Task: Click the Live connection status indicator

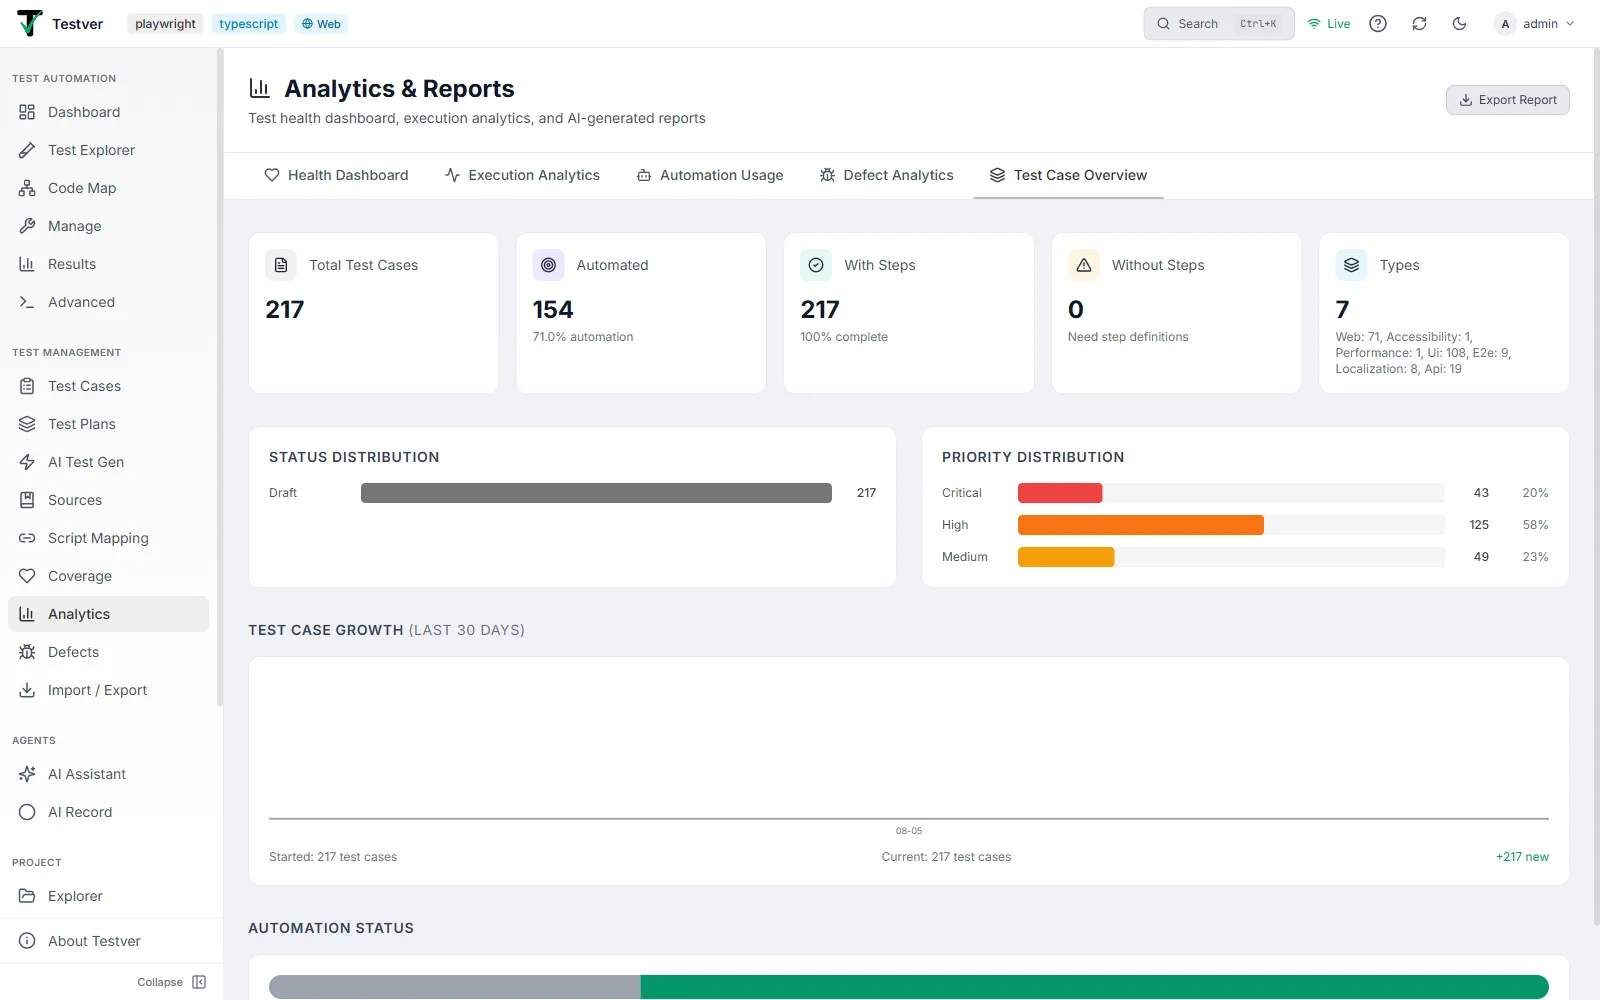Action: click(1329, 24)
